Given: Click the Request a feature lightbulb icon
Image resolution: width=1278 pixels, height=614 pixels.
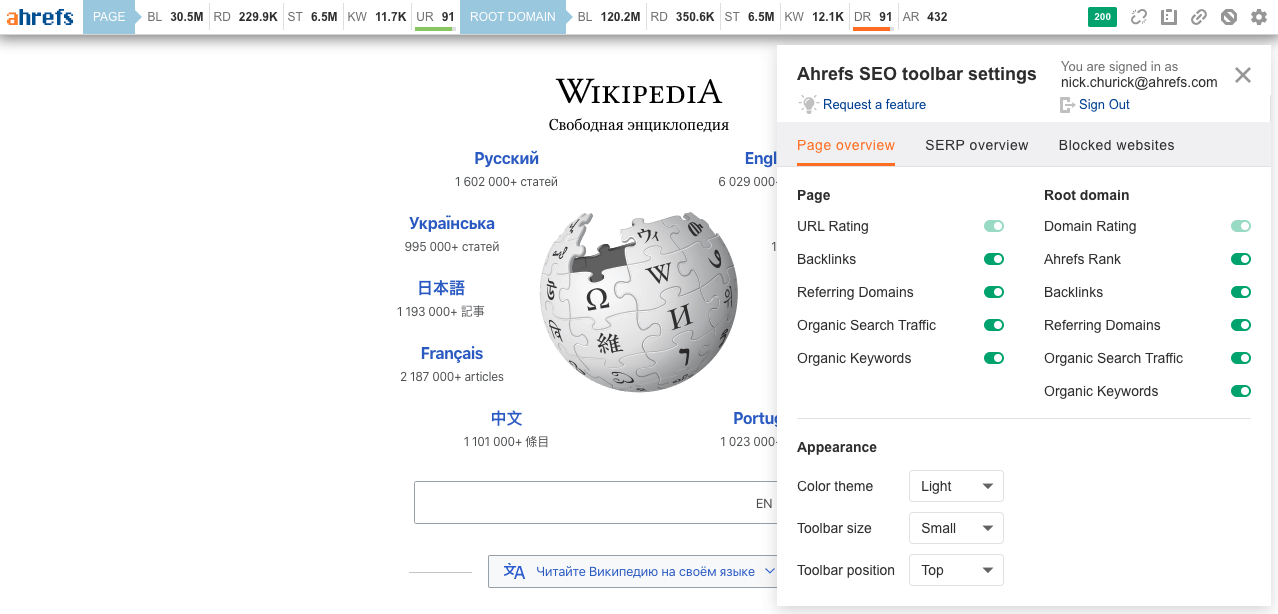Looking at the screenshot, I should (809, 104).
